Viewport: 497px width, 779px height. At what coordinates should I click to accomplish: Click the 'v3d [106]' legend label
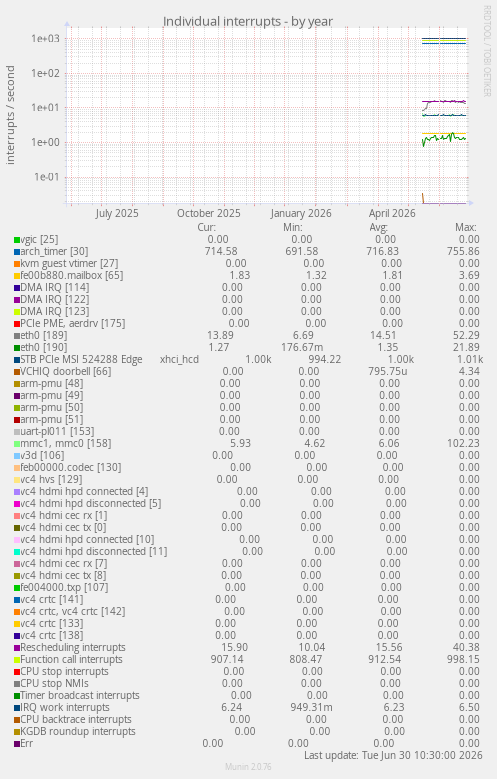point(42,455)
